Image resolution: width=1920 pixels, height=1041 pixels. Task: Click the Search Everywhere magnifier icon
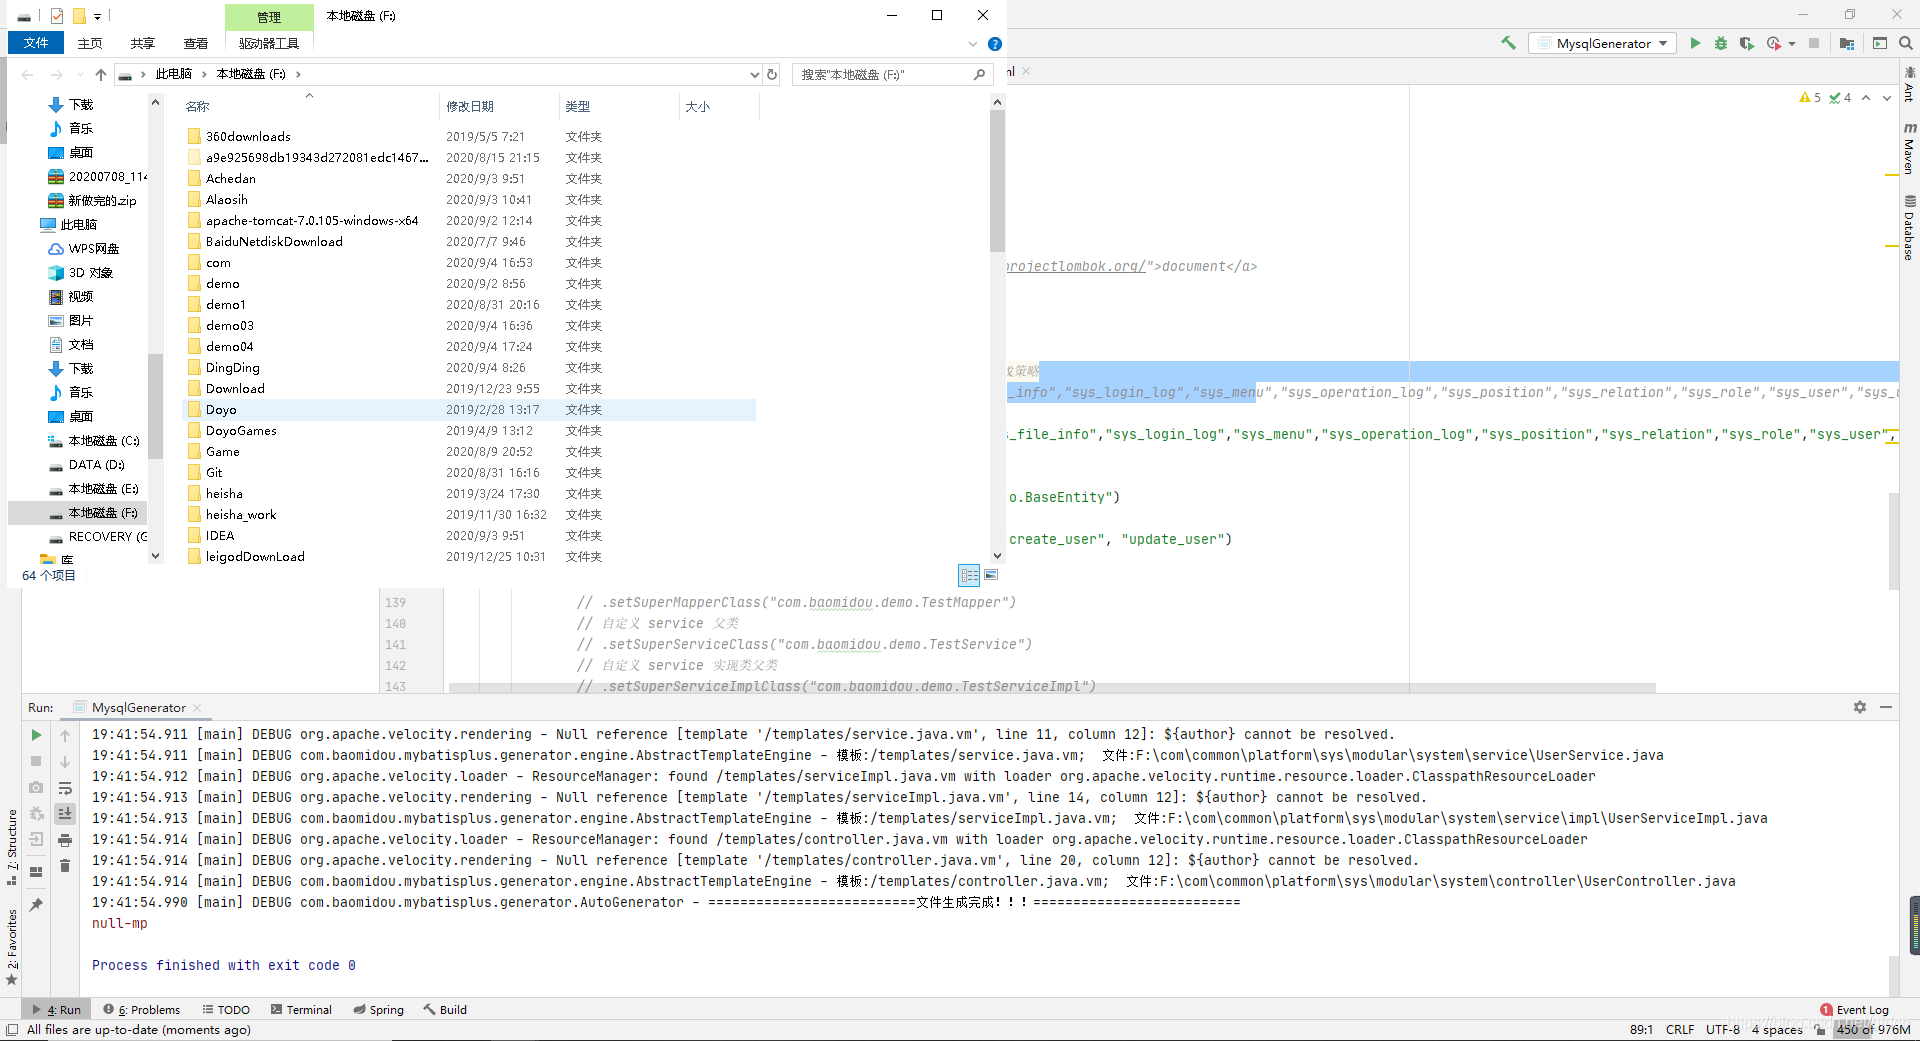[x=1906, y=43]
